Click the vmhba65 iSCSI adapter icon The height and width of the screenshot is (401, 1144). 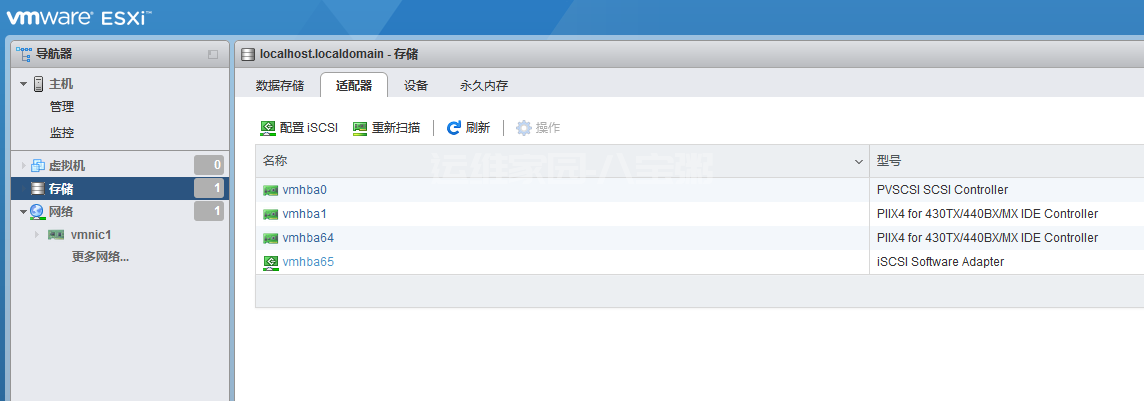coord(270,262)
